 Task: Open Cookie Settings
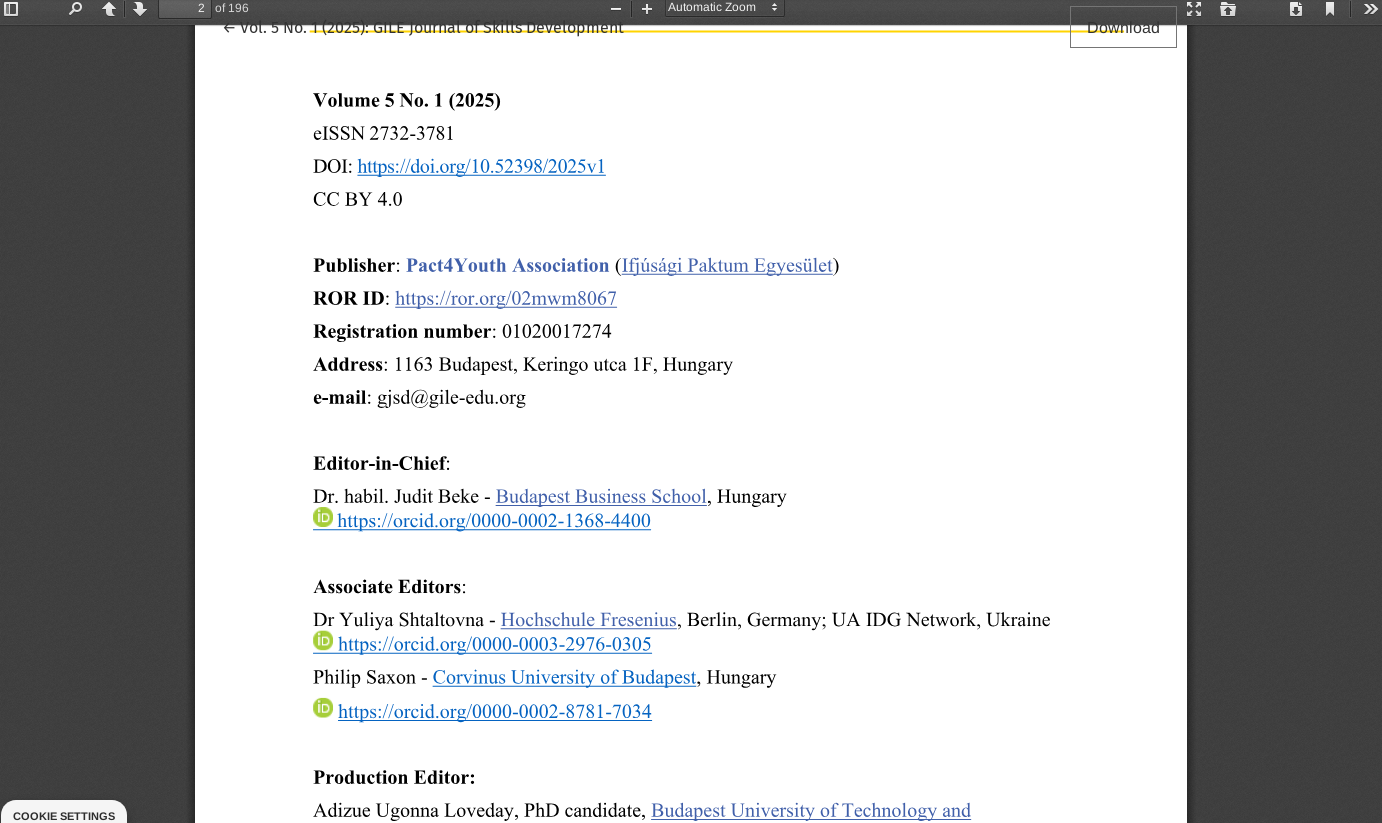click(64, 815)
